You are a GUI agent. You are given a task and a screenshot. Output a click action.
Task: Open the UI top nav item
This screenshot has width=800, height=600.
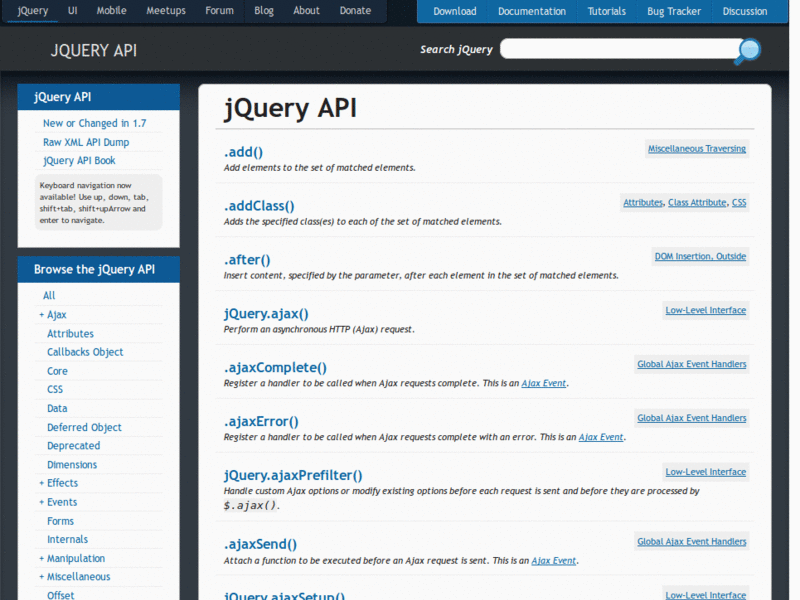[x=72, y=11]
